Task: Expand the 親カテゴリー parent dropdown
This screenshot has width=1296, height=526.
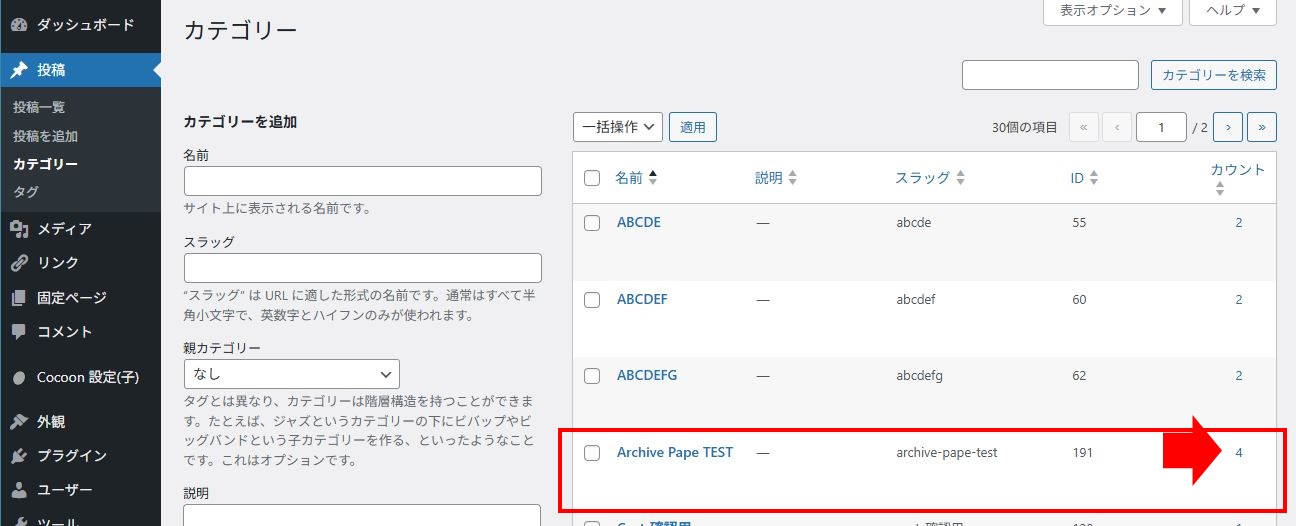Action: point(291,374)
